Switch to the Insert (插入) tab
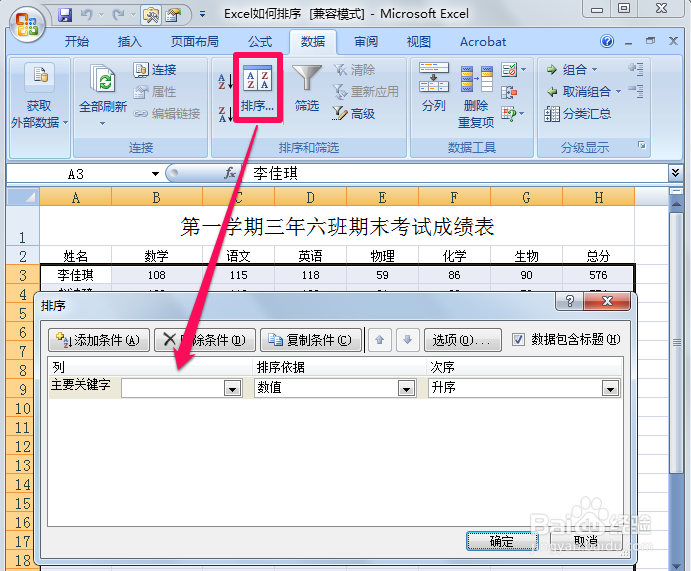Screen dimensions: 691x571 click(130, 41)
